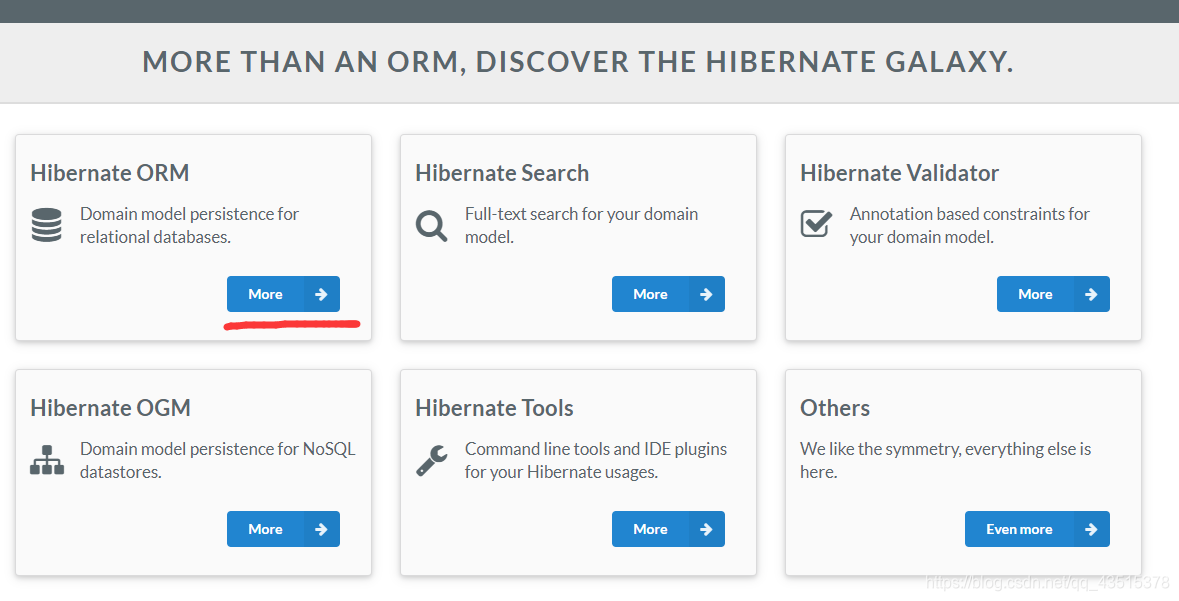The width and height of the screenshot is (1179, 601).
Task: Click the Hibernate Validator checkmark icon
Action: click(x=817, y=223)
